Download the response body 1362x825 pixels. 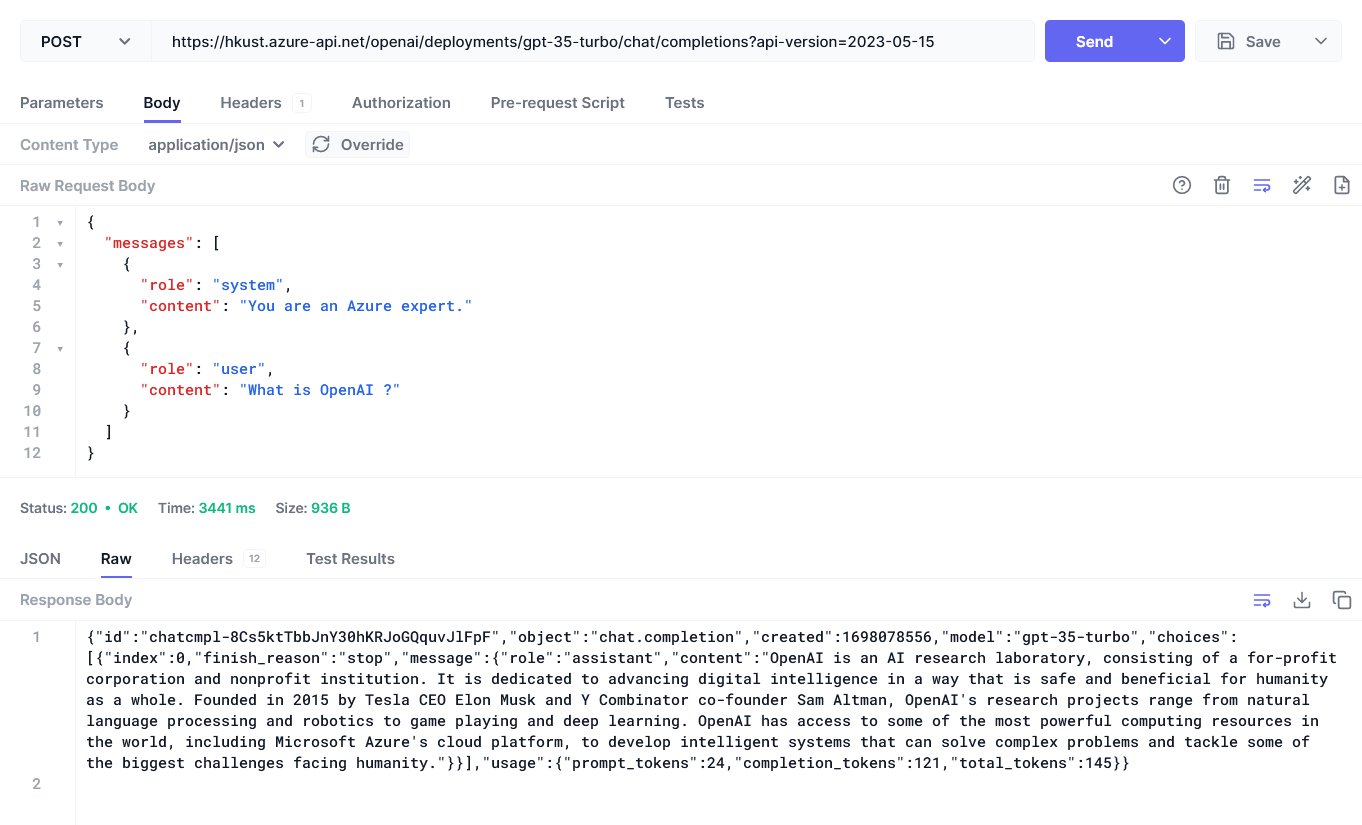click(x=1302, y=600)
